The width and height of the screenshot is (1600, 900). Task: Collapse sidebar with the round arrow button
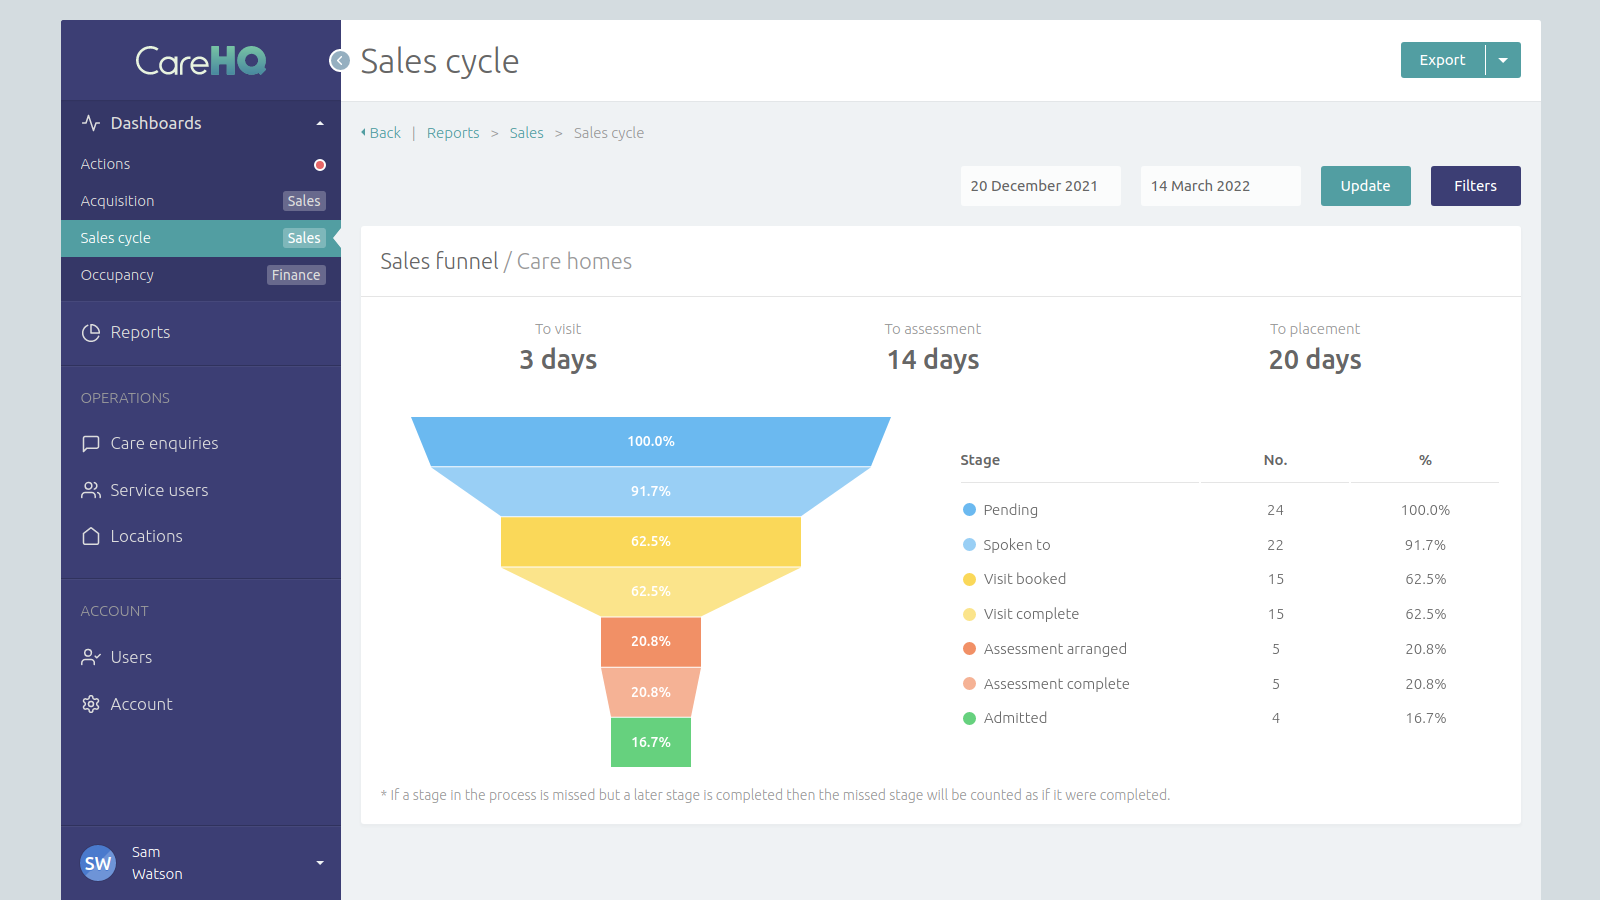coord(340,61)
